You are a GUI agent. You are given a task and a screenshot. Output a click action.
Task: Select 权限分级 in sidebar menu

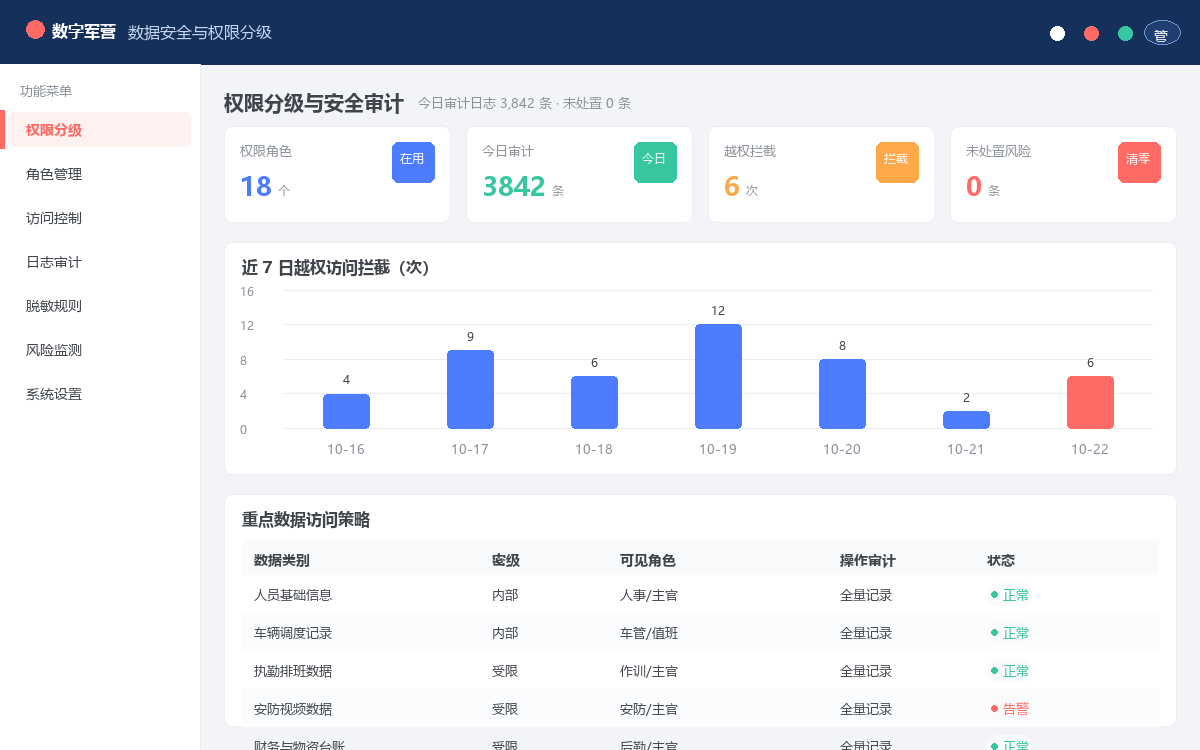[x=98, y=130]
